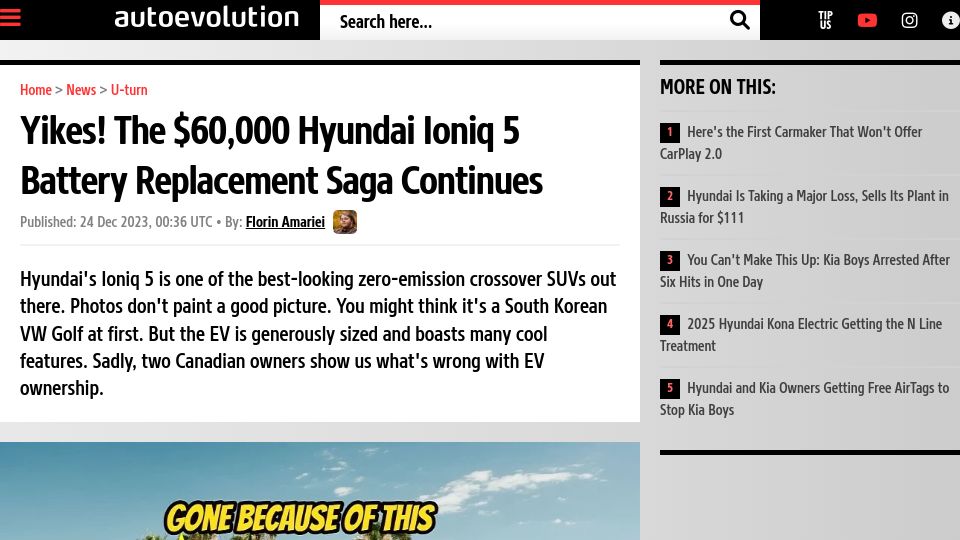
Task: Open 'Kia Boys Arrested After Six Hits' article
Action: (804, 271)
